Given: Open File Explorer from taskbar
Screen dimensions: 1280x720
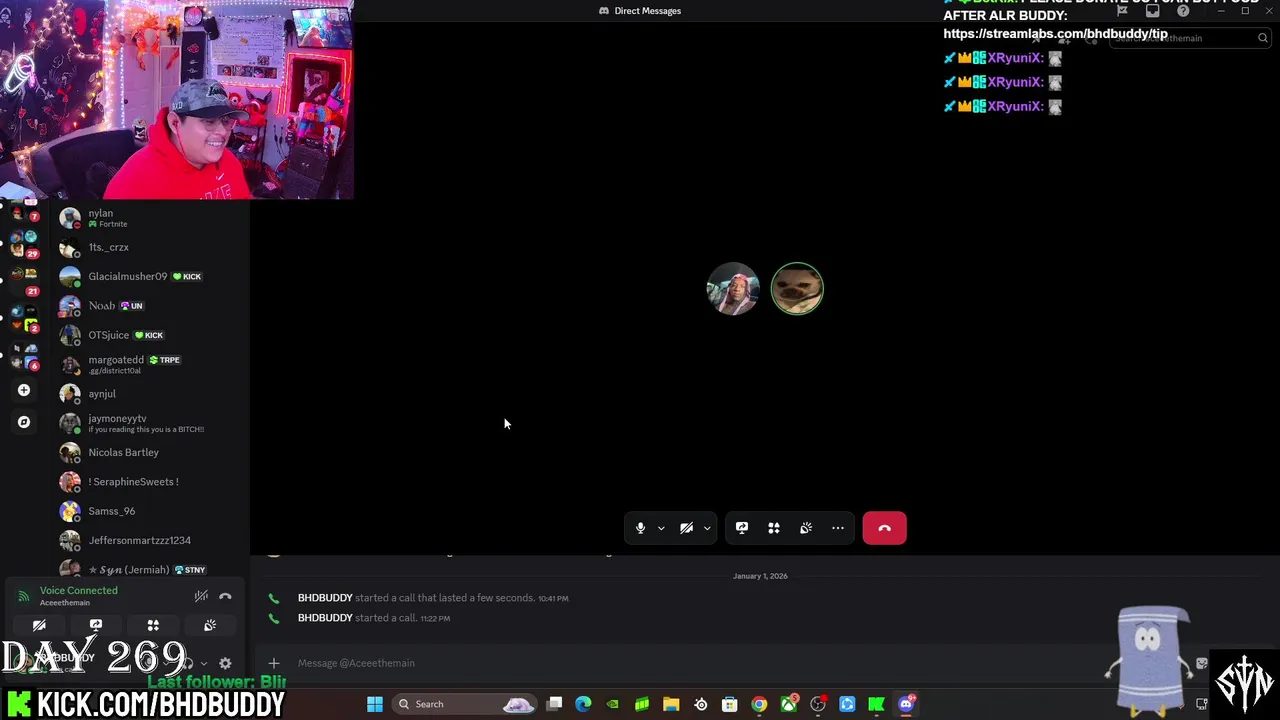Looking at the screenshot, I should click(x=671, y=704).
